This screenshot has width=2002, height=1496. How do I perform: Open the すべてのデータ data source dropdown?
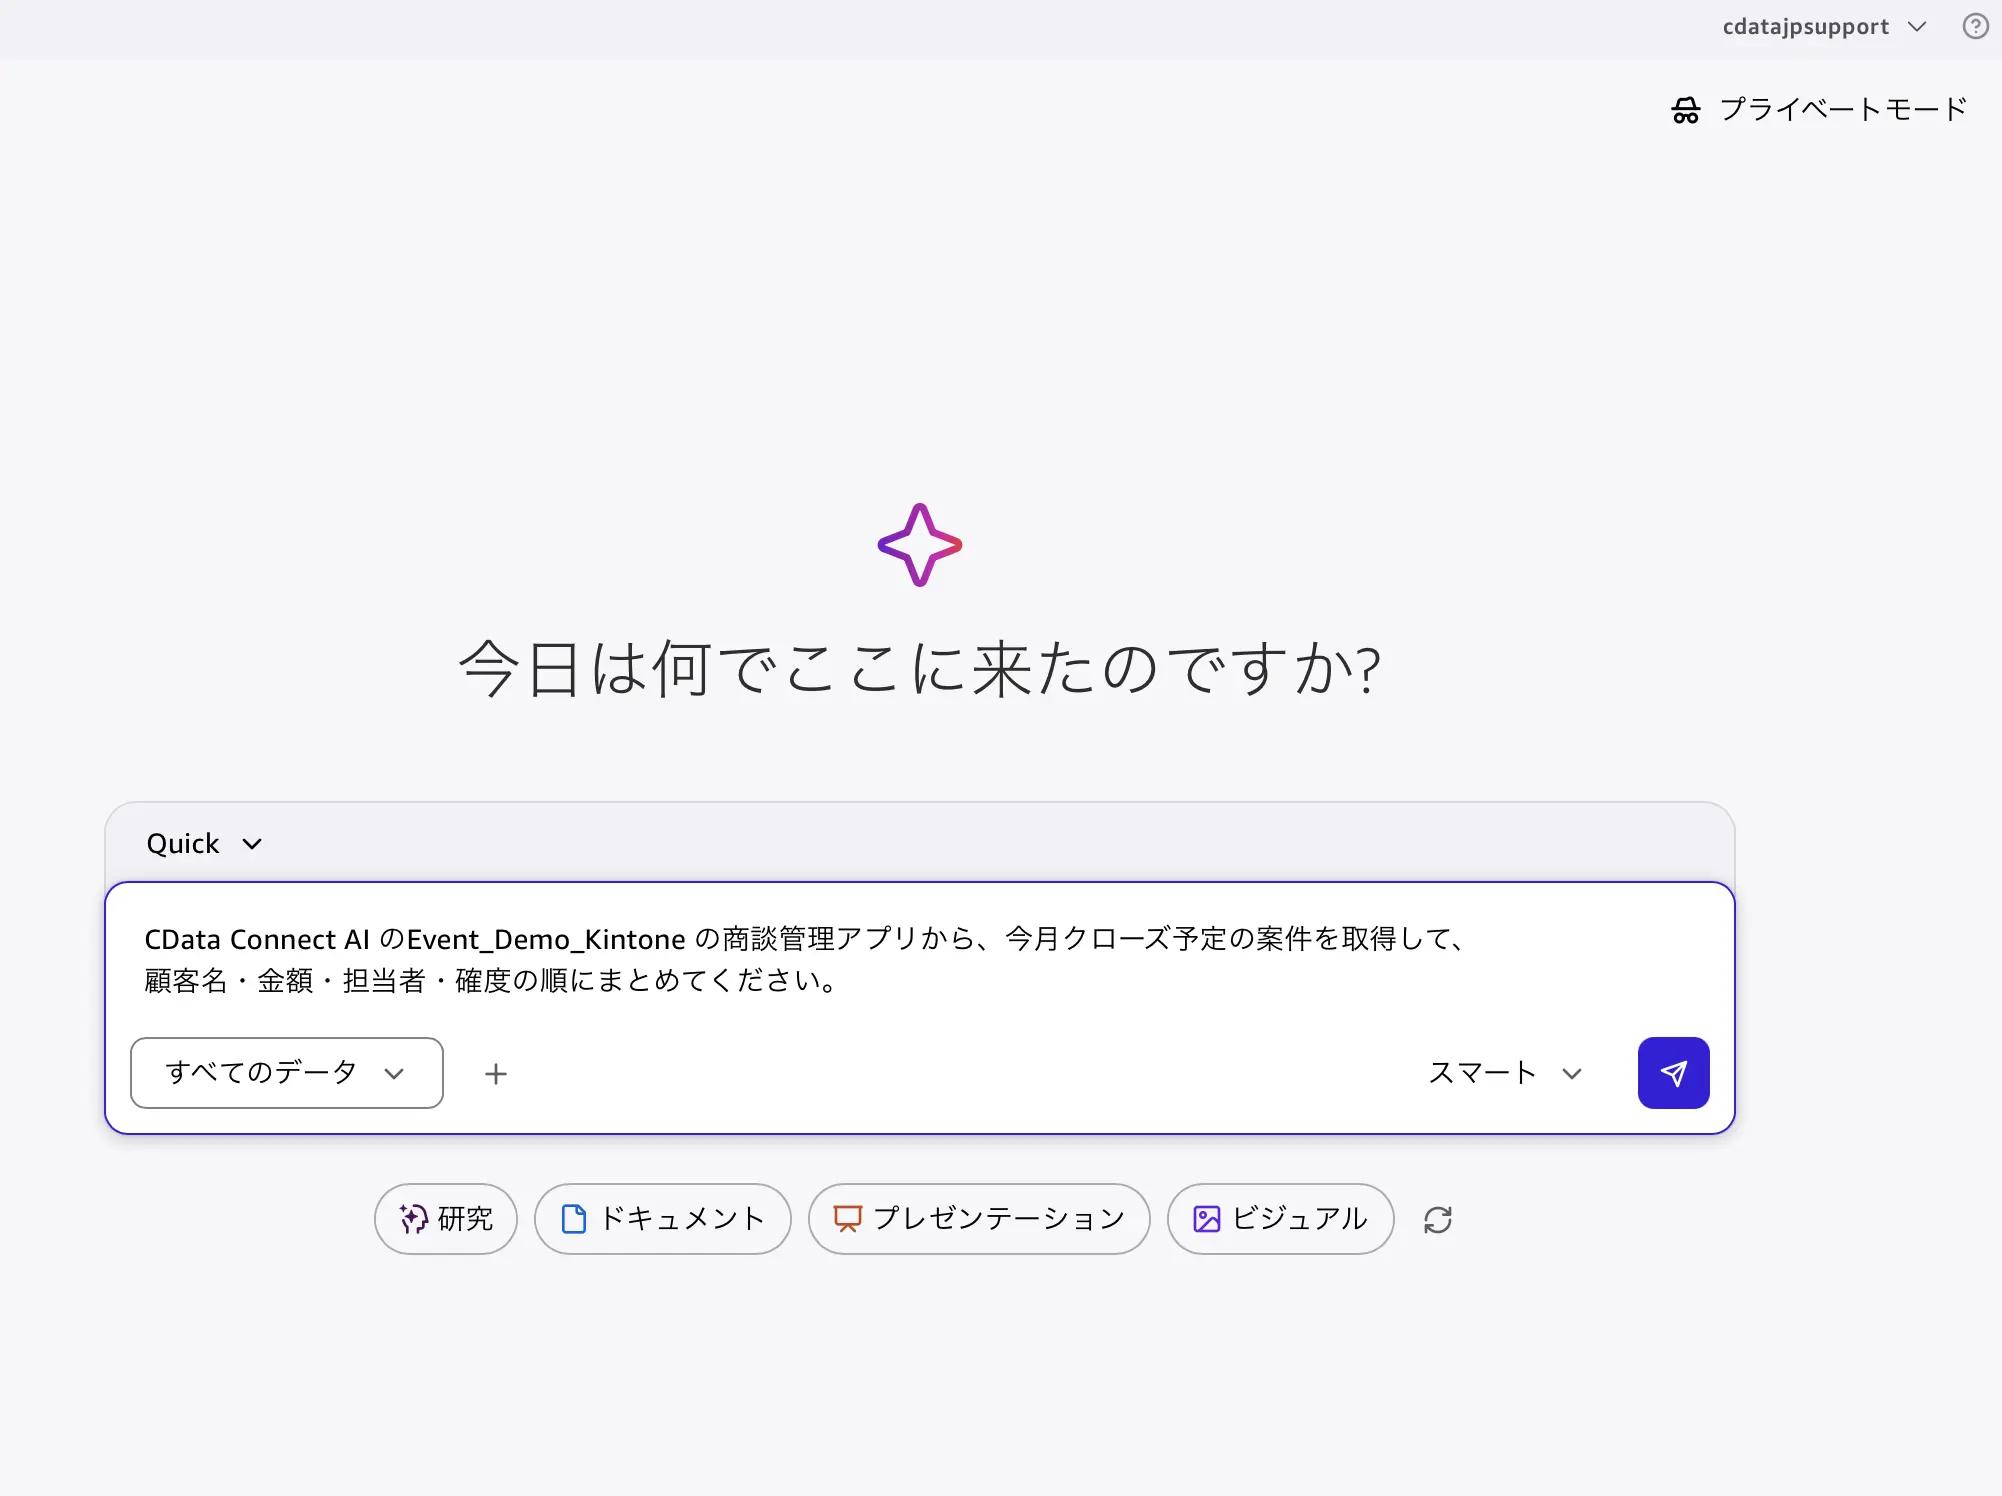coord(287,1073)
